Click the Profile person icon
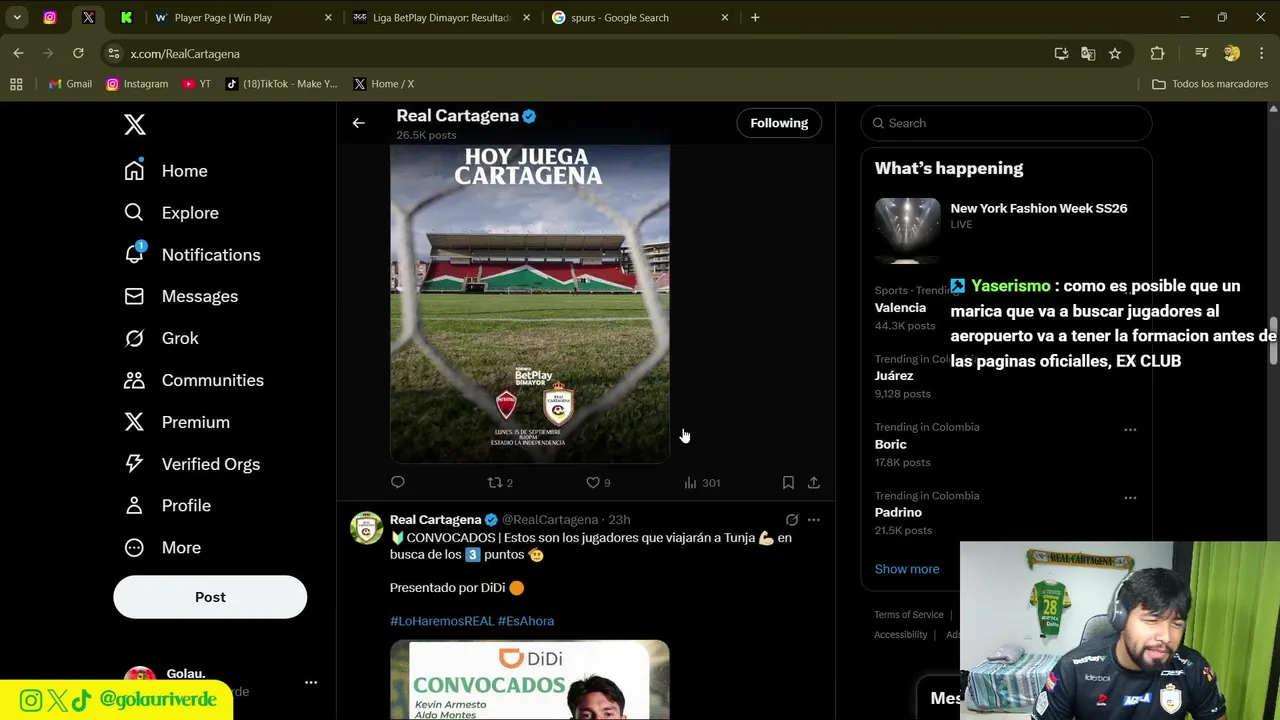1280x720 pixels. [x=134, y=505]
